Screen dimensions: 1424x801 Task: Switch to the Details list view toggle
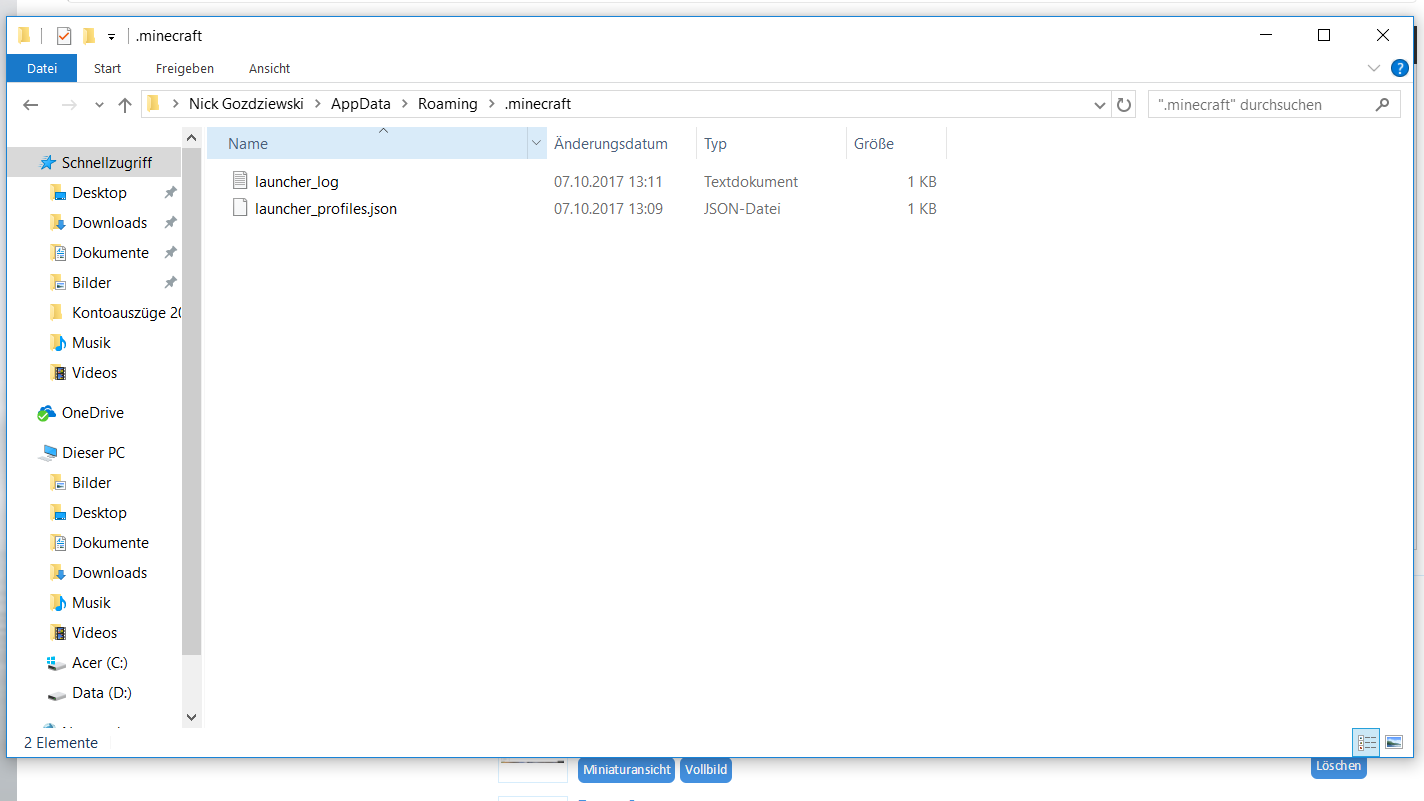point(1366,742)
